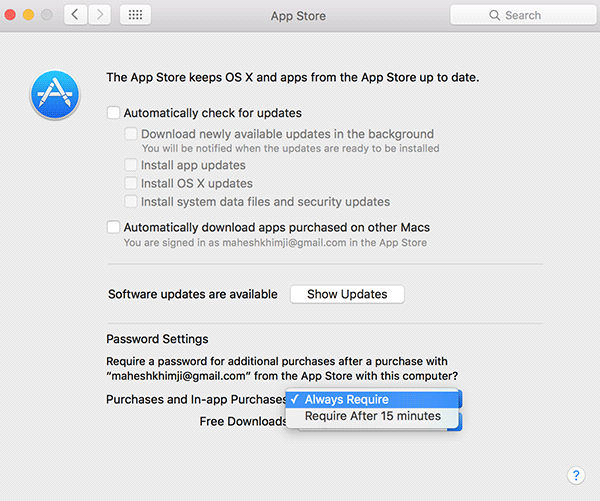The image size is (600, 501).
Task: Click the notified when updates are ready text
Action: click(x=290, y=149)
